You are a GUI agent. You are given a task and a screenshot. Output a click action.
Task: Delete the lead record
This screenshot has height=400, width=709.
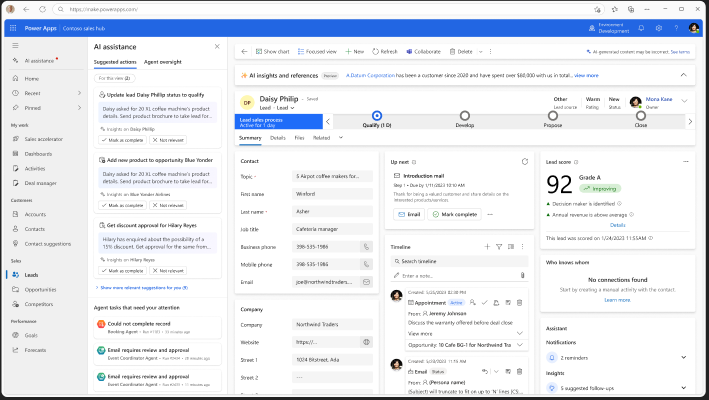click(x=461, y=52)
